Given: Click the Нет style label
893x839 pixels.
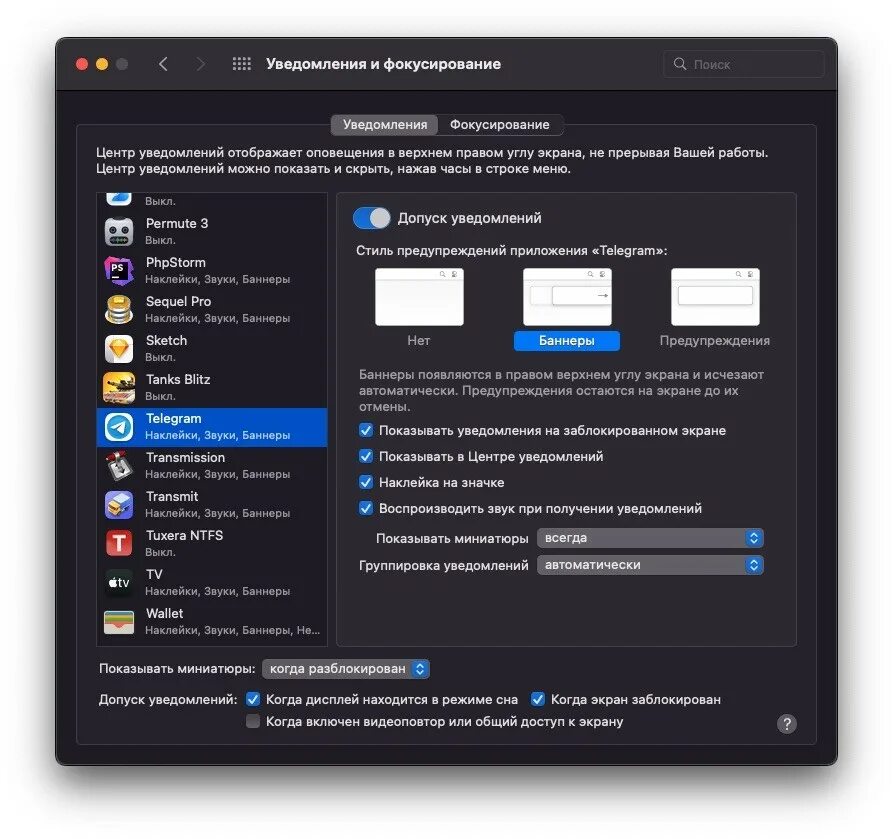Looking at the screenshot, I should pos(419,341).
